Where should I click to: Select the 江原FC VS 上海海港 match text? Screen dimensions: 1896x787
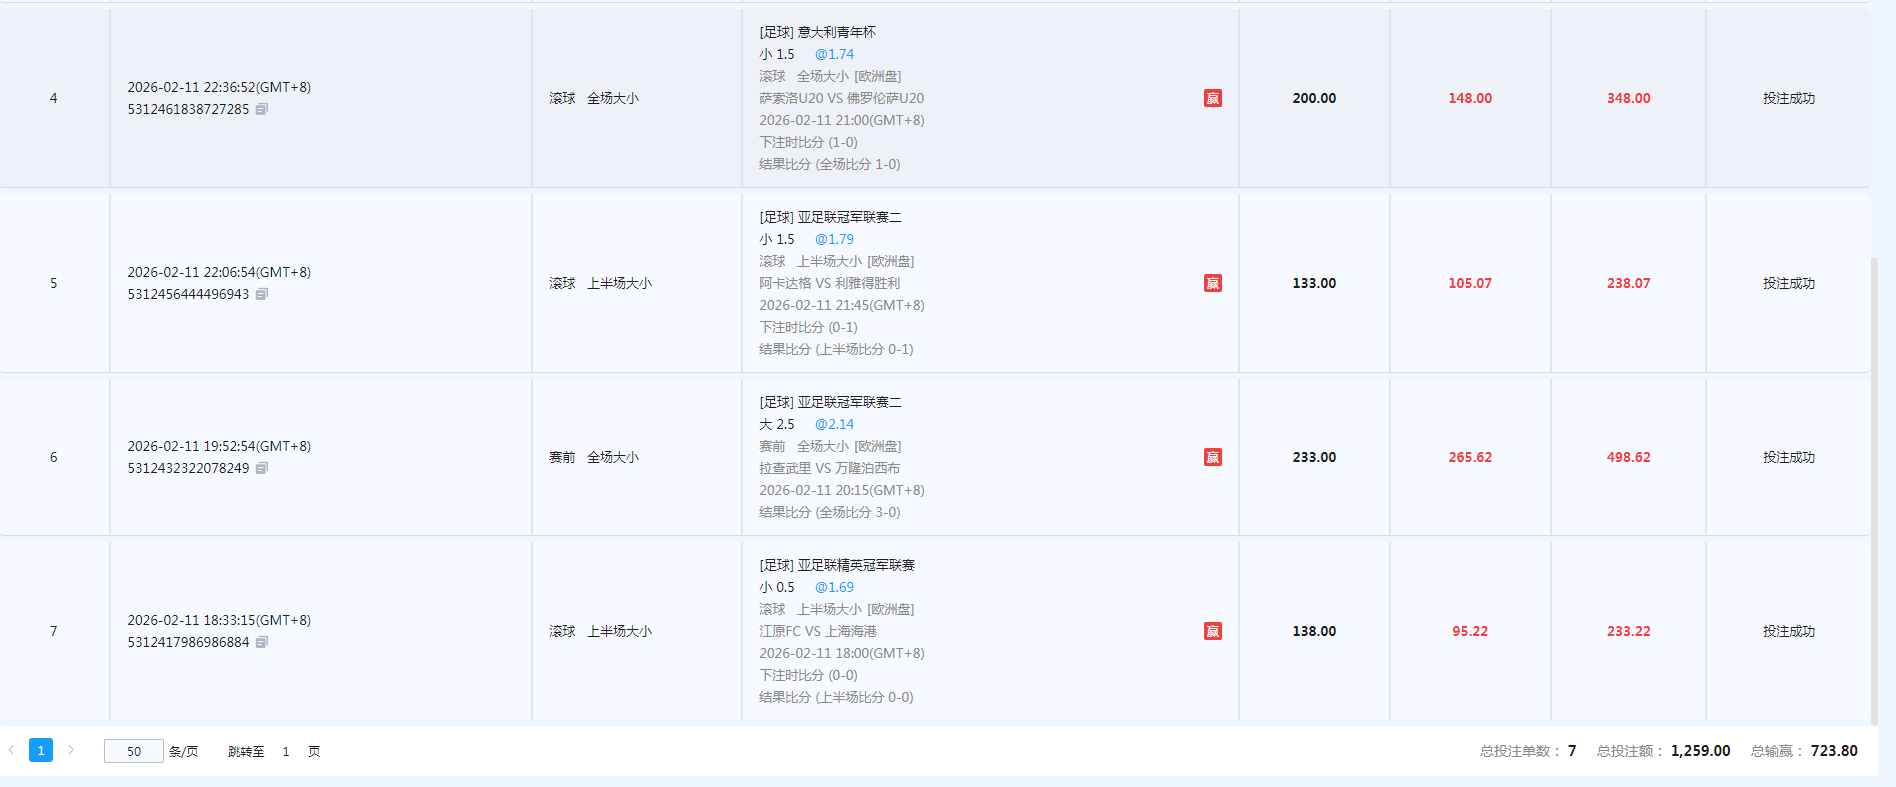tap(817, 631)
